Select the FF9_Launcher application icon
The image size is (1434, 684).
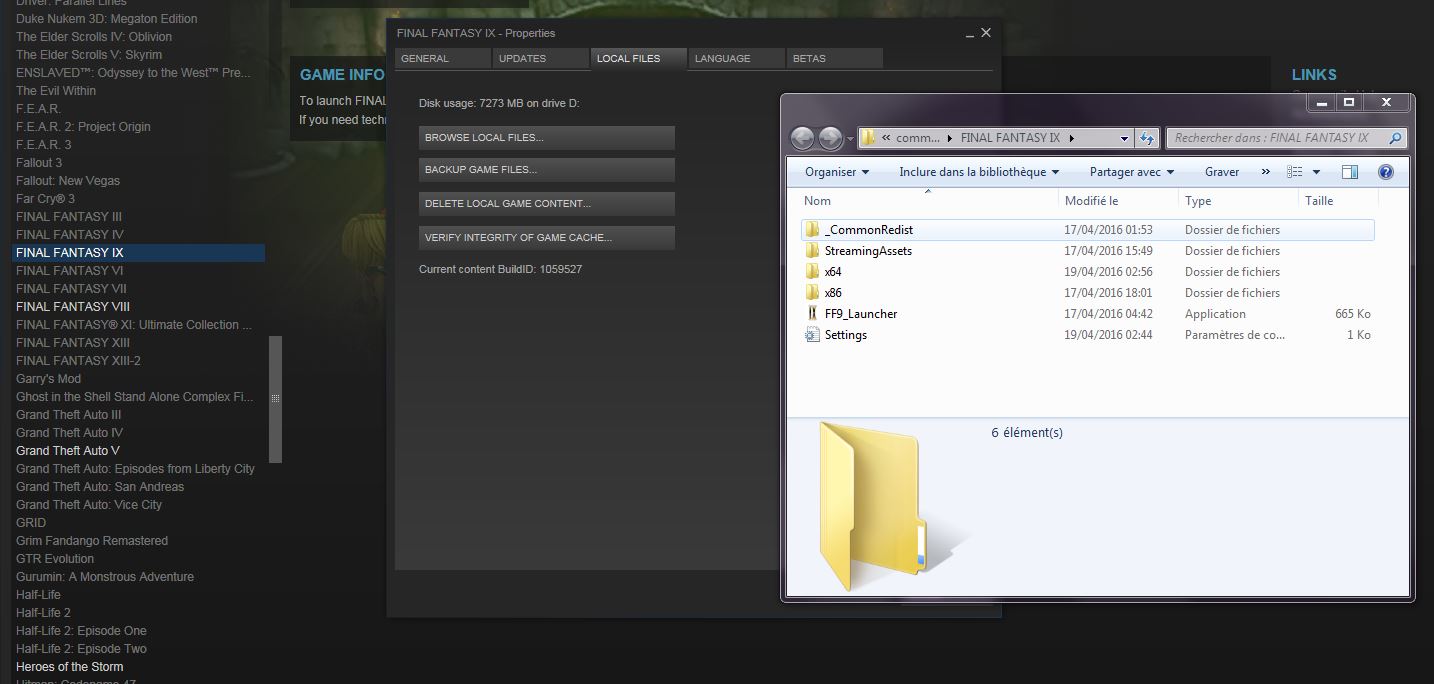point(812,314)
